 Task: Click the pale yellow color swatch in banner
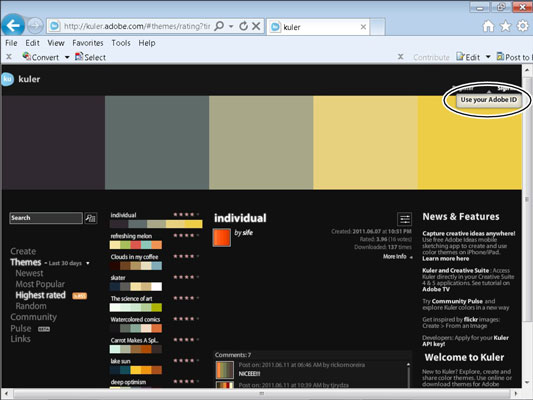pyautogui.click(x=365, y=142)
